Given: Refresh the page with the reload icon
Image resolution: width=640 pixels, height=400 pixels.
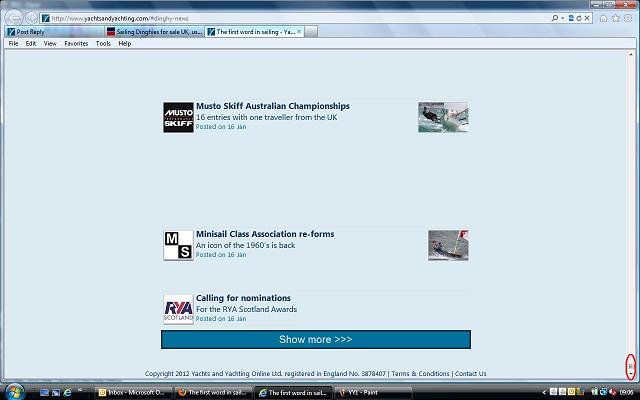Looking at the screenshot, I should (x=579, y=18).
